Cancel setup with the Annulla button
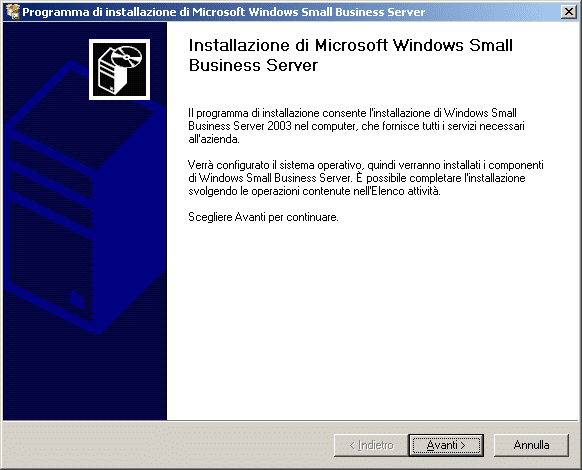 coord(531,445)
